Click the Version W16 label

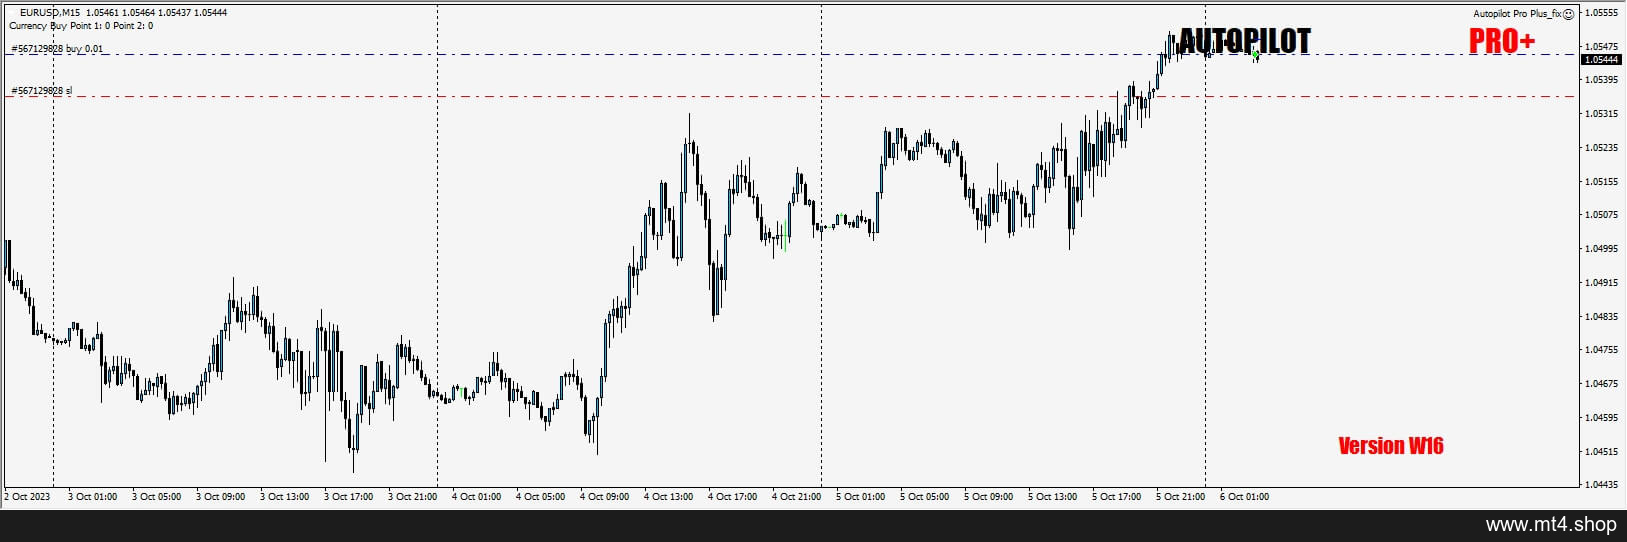(1391, 446)
